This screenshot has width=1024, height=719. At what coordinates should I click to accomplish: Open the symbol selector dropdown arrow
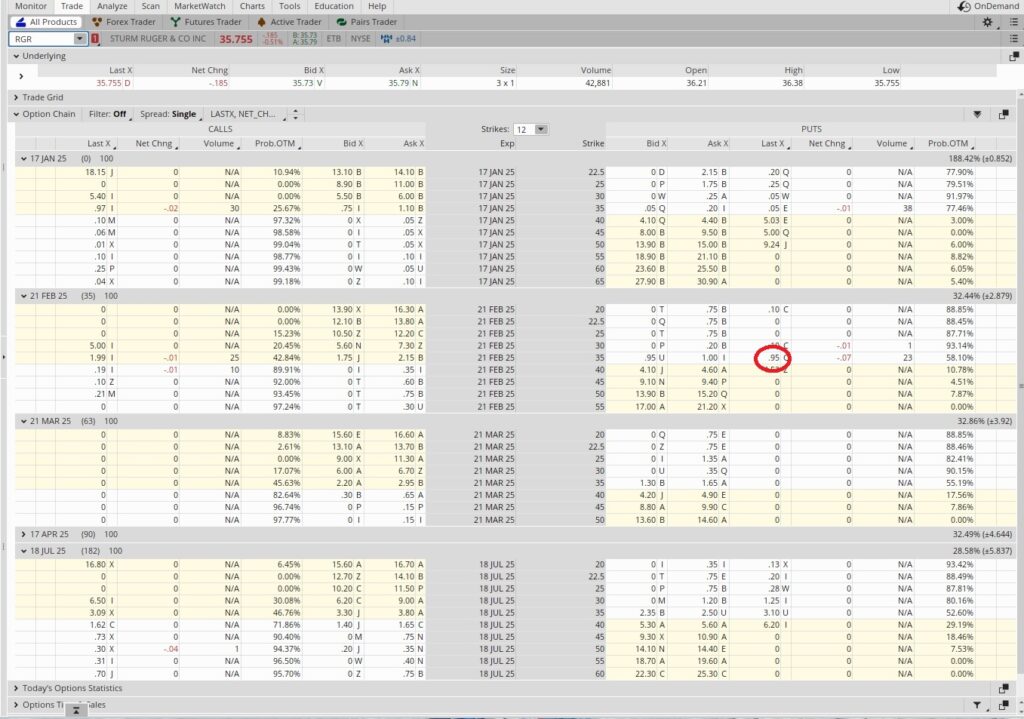80,39
